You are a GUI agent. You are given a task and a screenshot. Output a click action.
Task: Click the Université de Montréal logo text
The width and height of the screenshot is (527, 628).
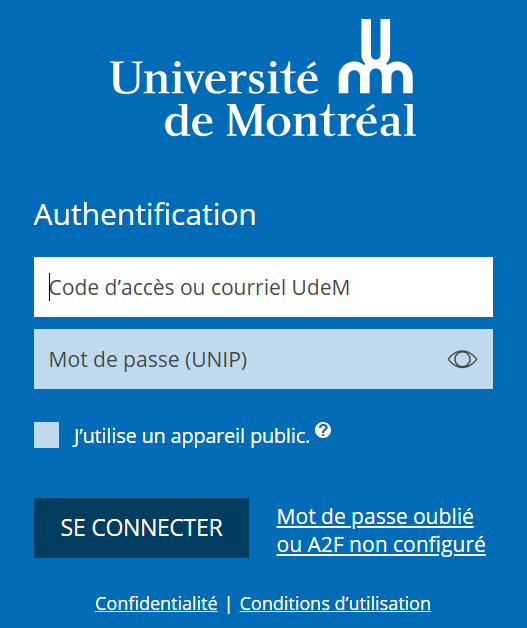pos(263,99)
